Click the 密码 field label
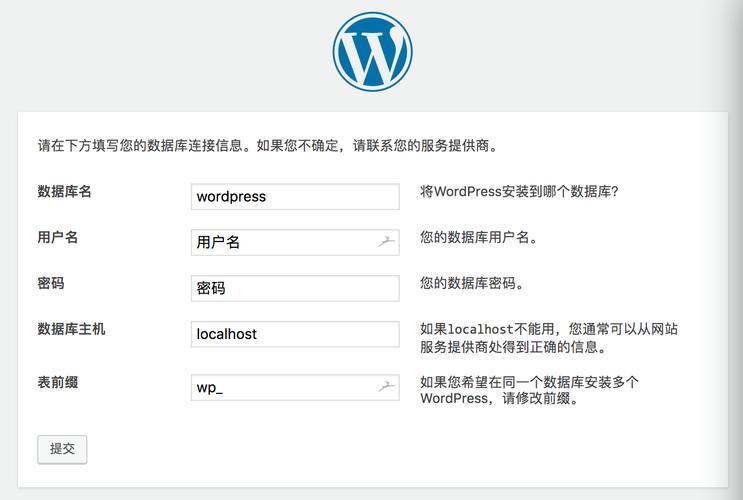The height and width of the screenshot is (500, 743). (51, 283)
